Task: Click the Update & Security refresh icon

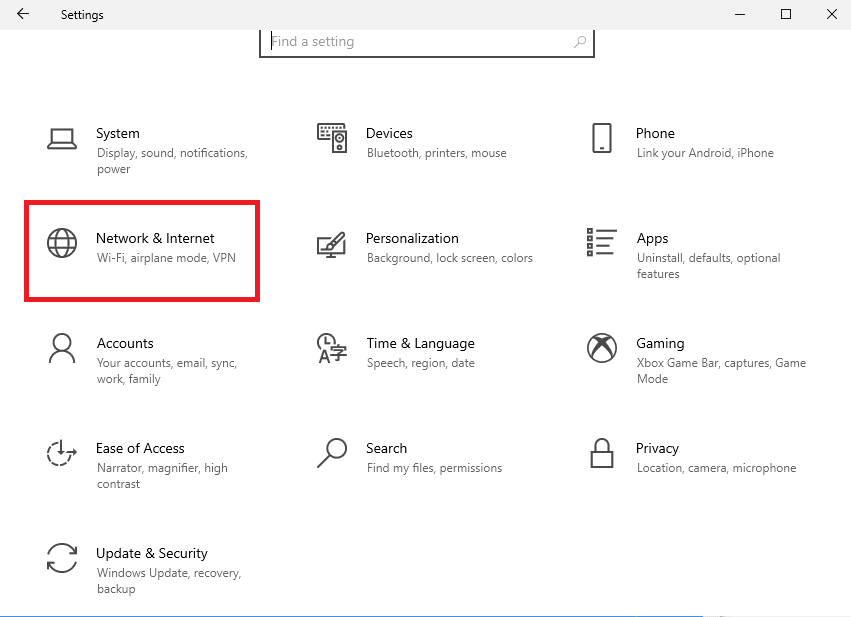Action: [x=62, y=558]
